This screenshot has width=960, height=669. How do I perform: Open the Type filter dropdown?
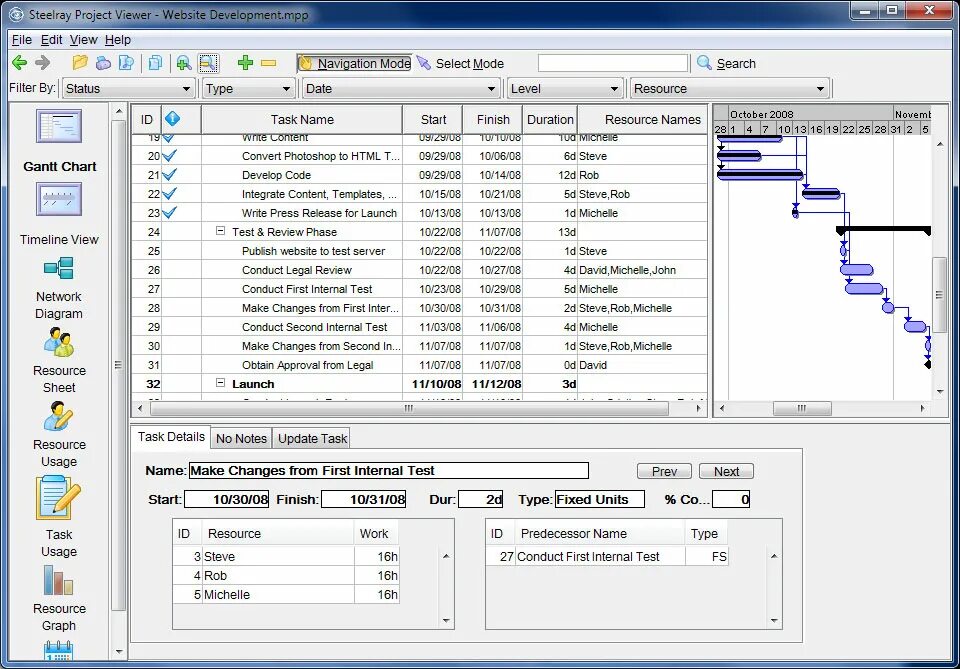coord(248,89)
